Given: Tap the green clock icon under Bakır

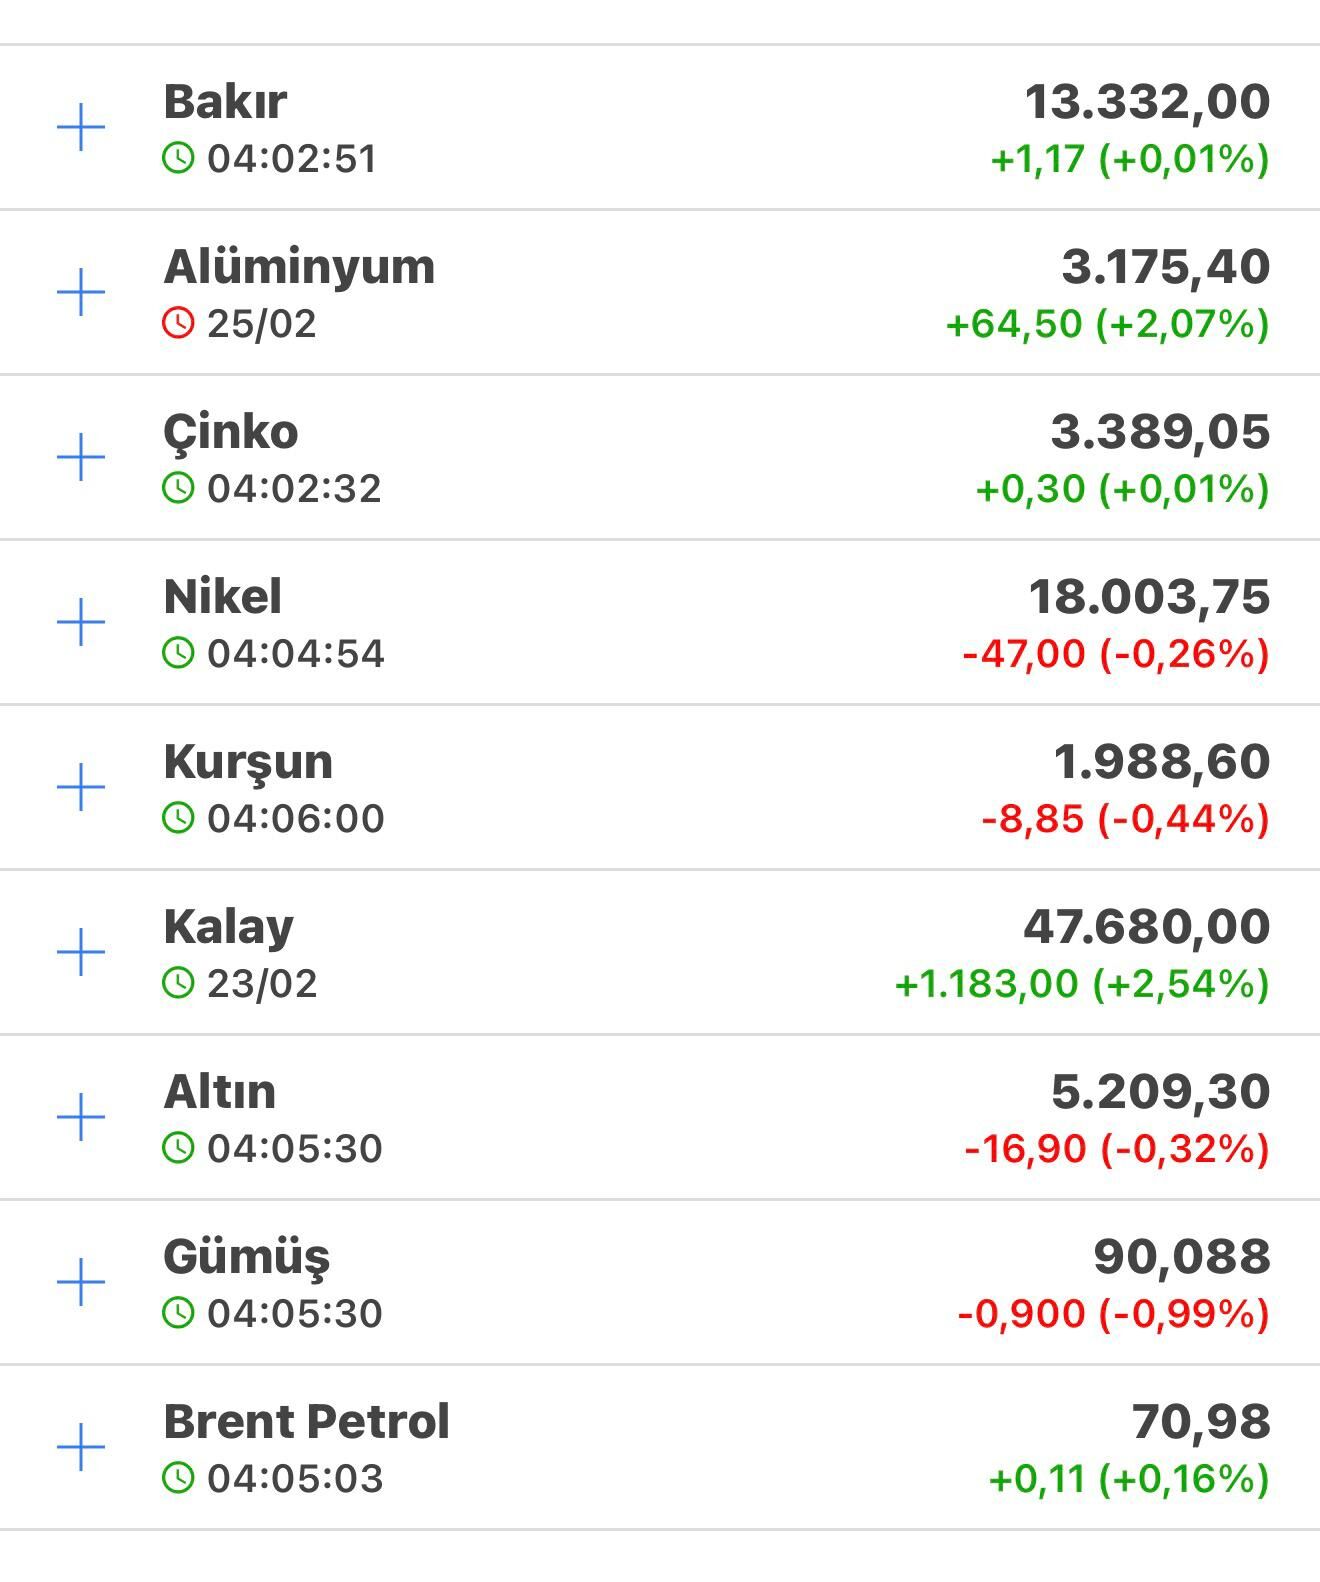Looking at the screenshot, I should point(178,158).
